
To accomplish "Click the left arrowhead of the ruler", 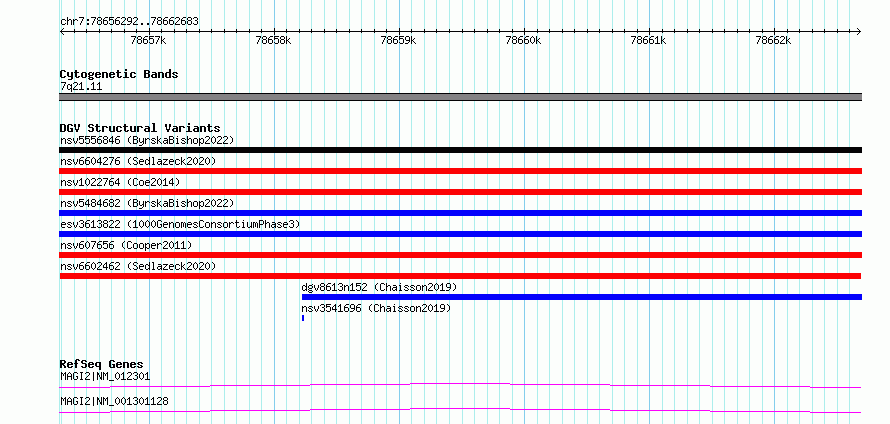I will pos(62,31).
